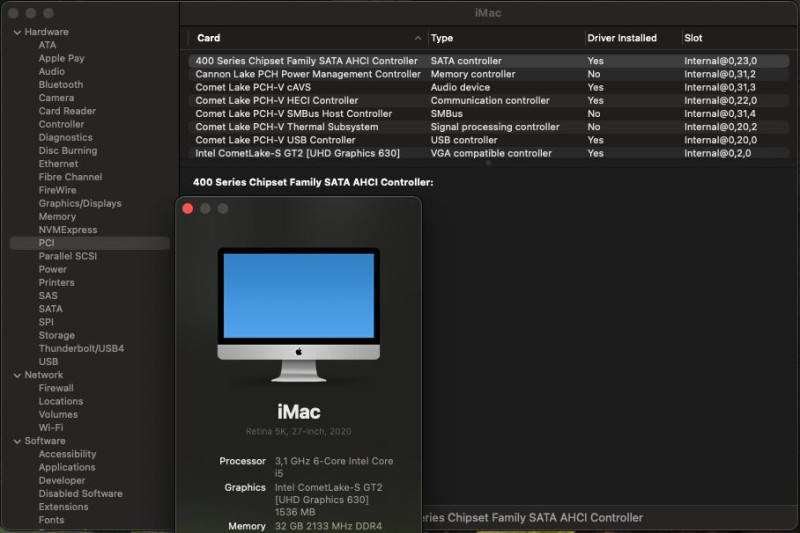
Task: Click the VGA compatible controller type cell
Action: click(491, 154)
